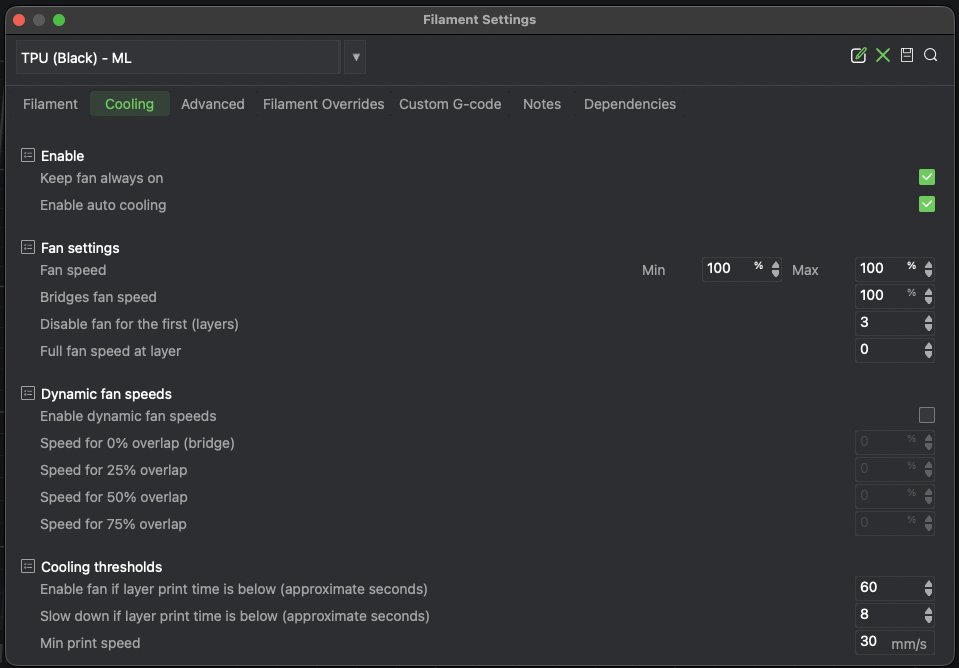Open the preset dropdown arrow next to TPU (Black) - ML
Image resolution: width=959 pixels, height=668 pixels.
(355, 58)
